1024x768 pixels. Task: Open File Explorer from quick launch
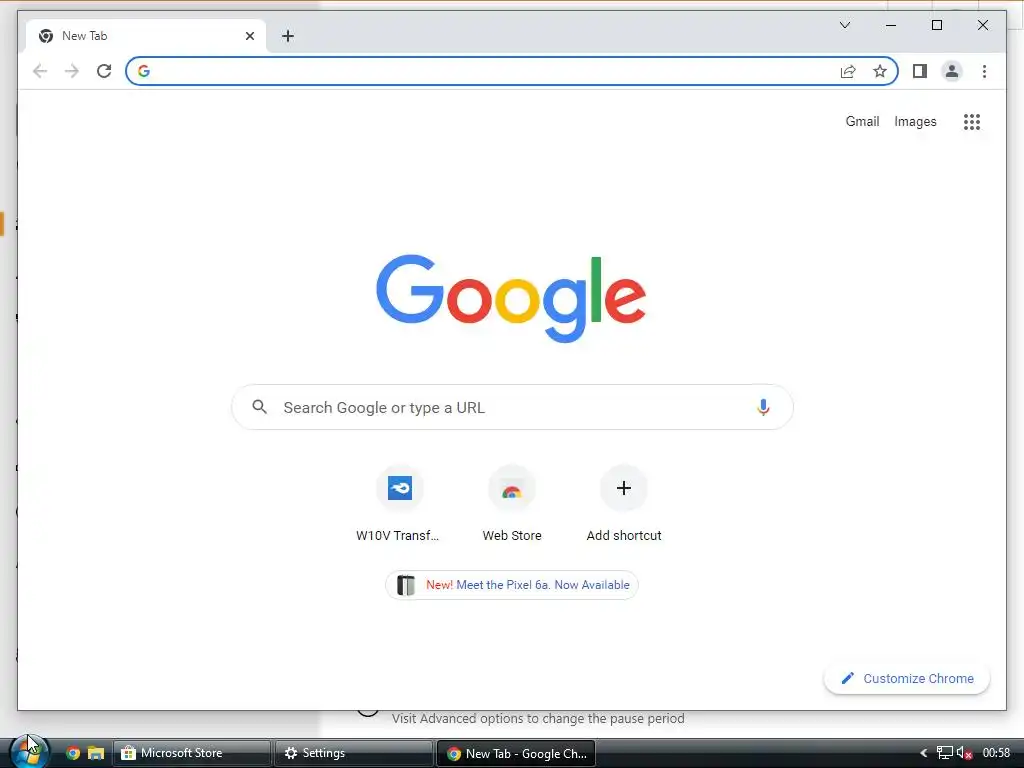point(95,753)
